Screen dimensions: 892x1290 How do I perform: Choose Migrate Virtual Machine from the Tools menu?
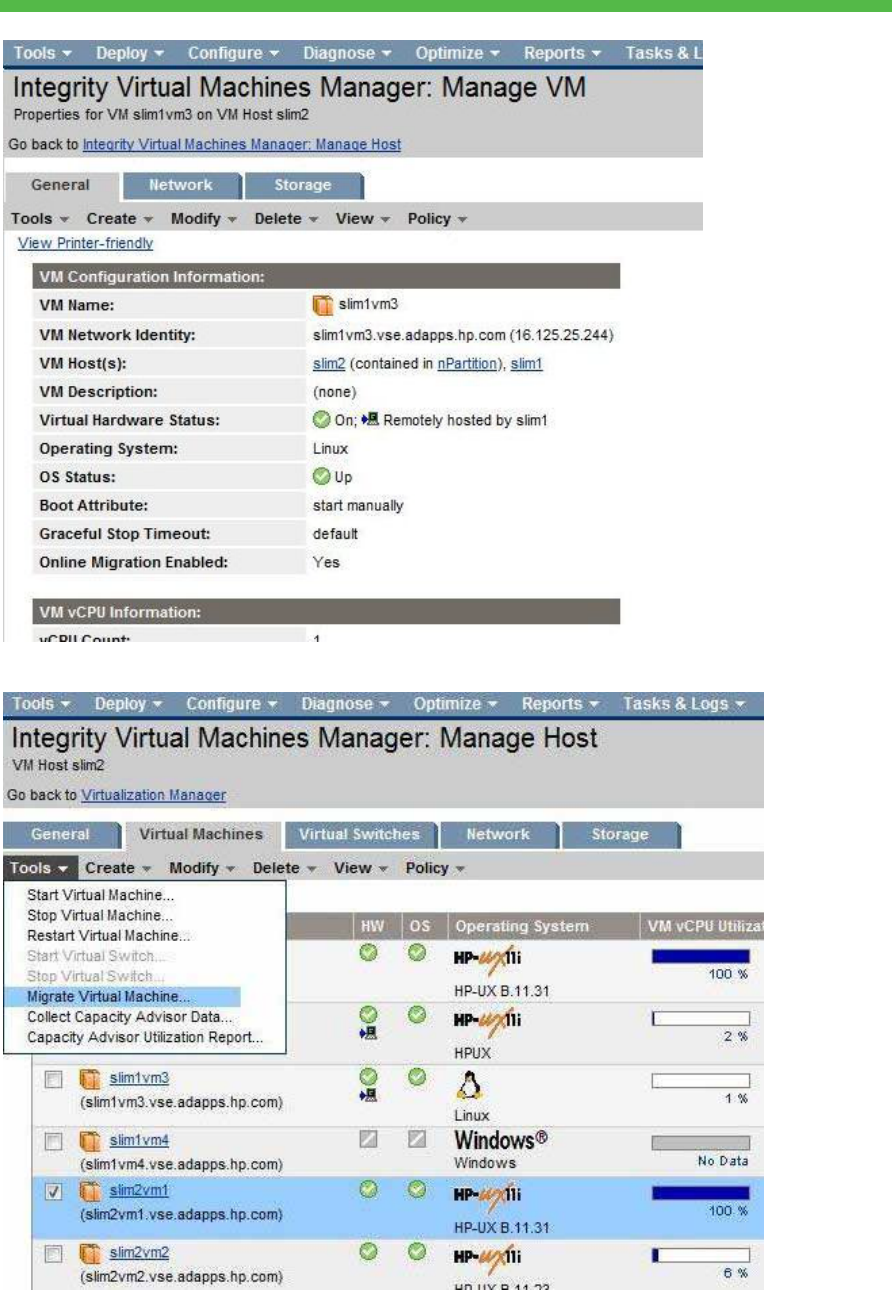pyautogui.click(x=108, y=997)
